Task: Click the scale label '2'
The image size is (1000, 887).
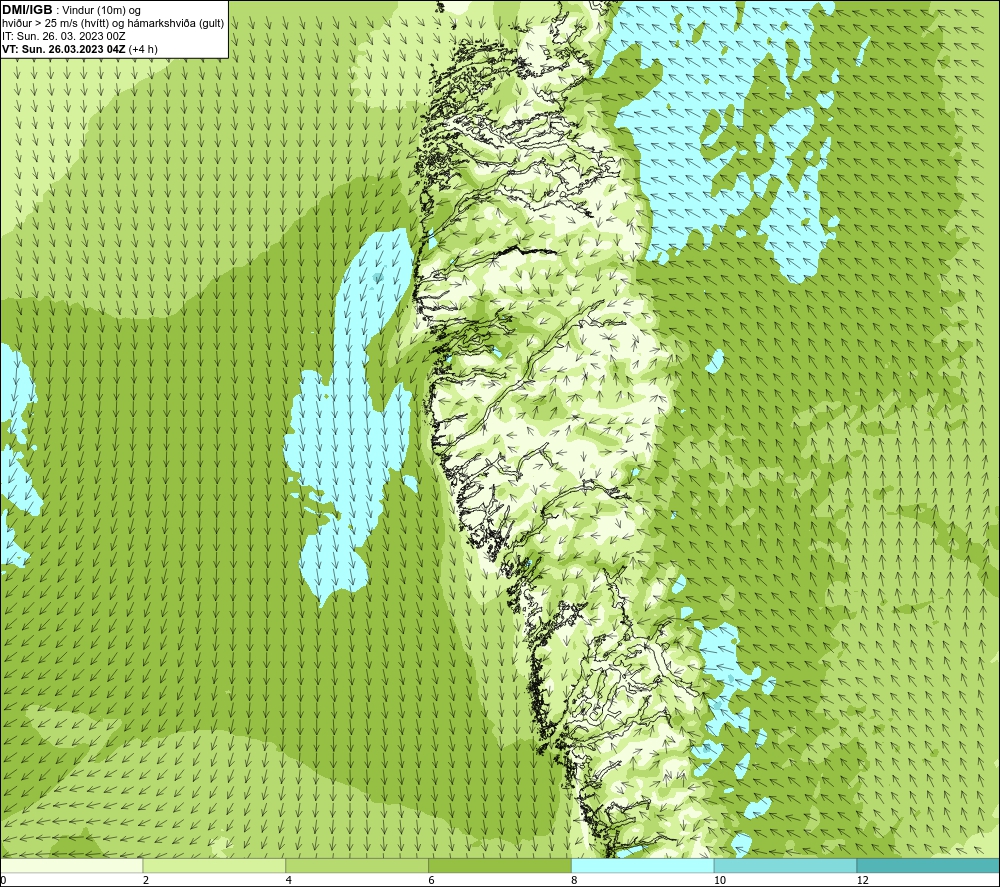Action: click(x=146, y=880)
